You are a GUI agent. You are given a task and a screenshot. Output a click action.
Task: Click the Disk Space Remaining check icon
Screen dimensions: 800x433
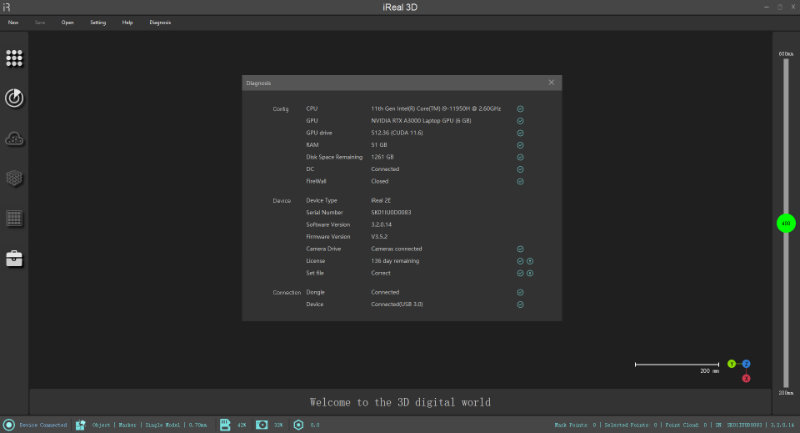coord(520,157)
